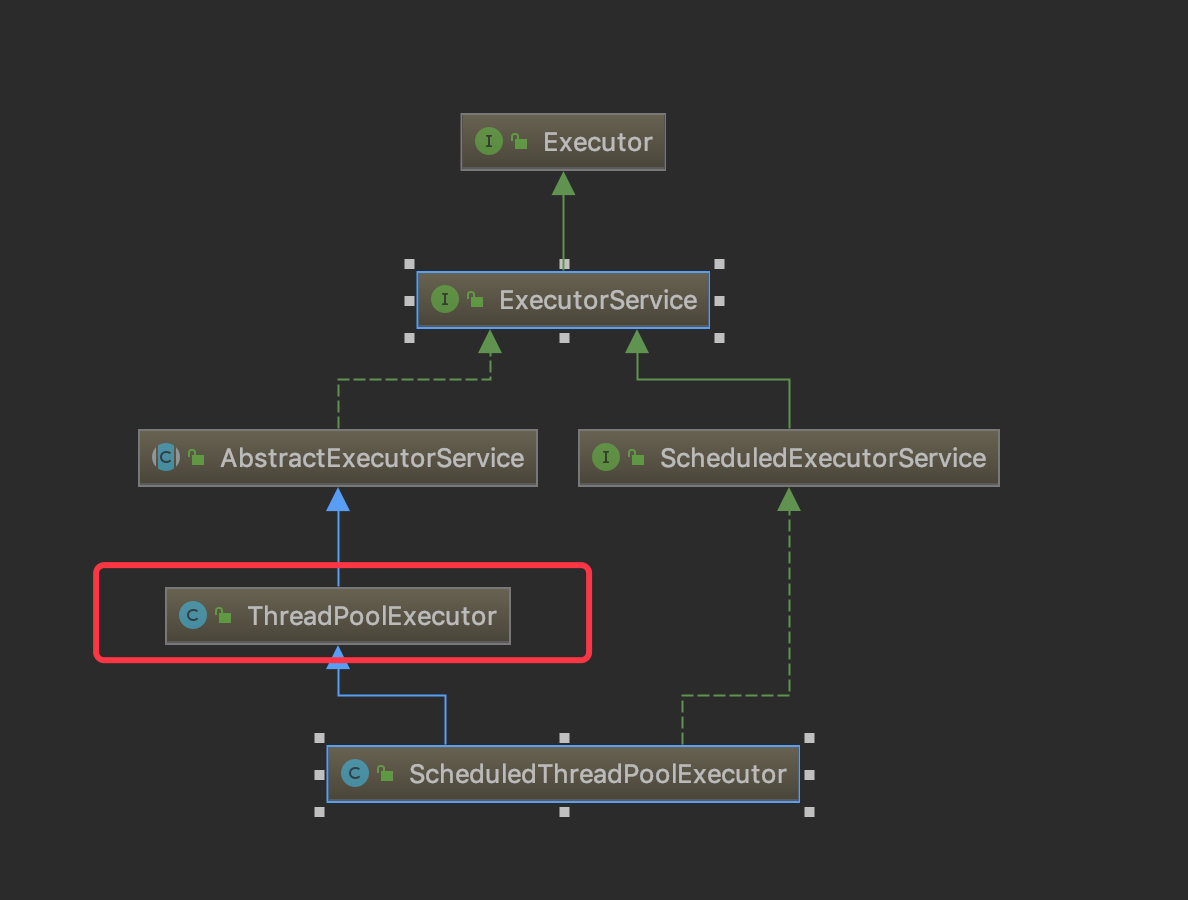Click the AbstractExecutorService abstract class icon
This screenshot has height=900, width=1188.
pyautogui.click(x=166, y=457)
